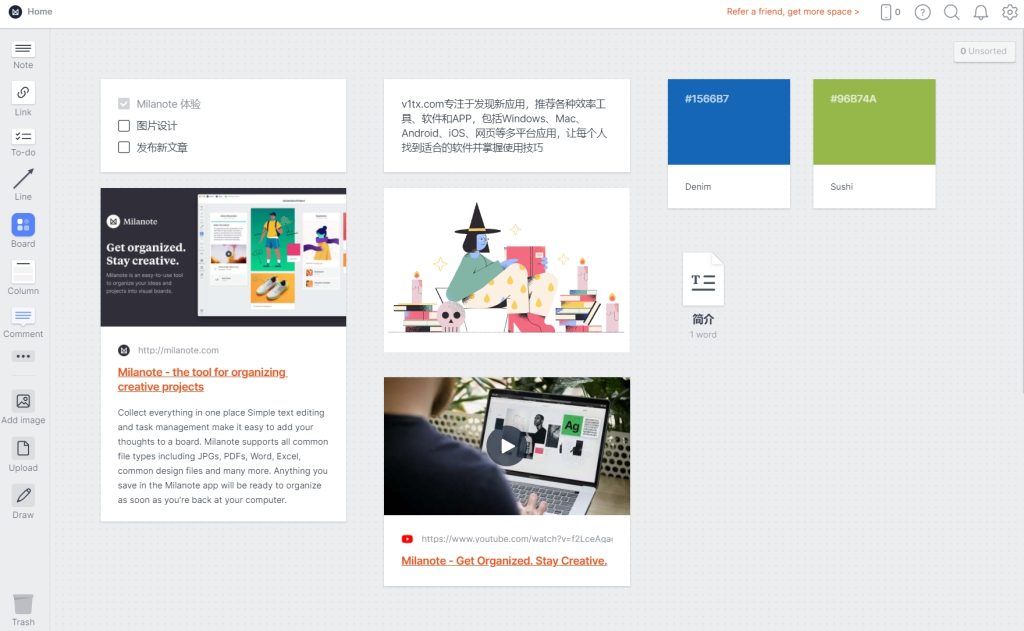Click the 1 word count label
The height and width of the screenshot is (631, 1024).
(703, 334)
